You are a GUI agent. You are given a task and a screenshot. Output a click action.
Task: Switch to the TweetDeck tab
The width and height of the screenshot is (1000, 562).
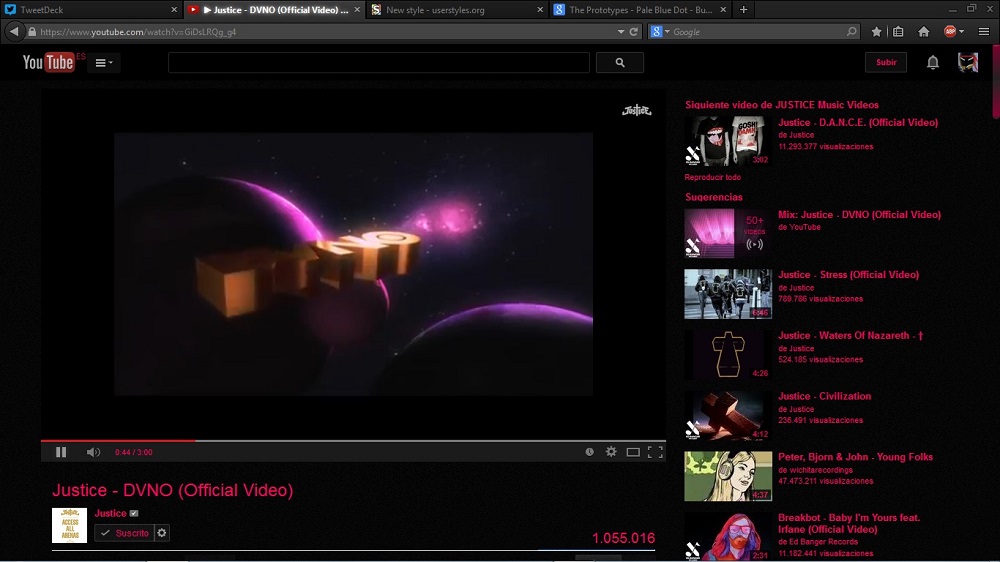click(x=89, y=10)
